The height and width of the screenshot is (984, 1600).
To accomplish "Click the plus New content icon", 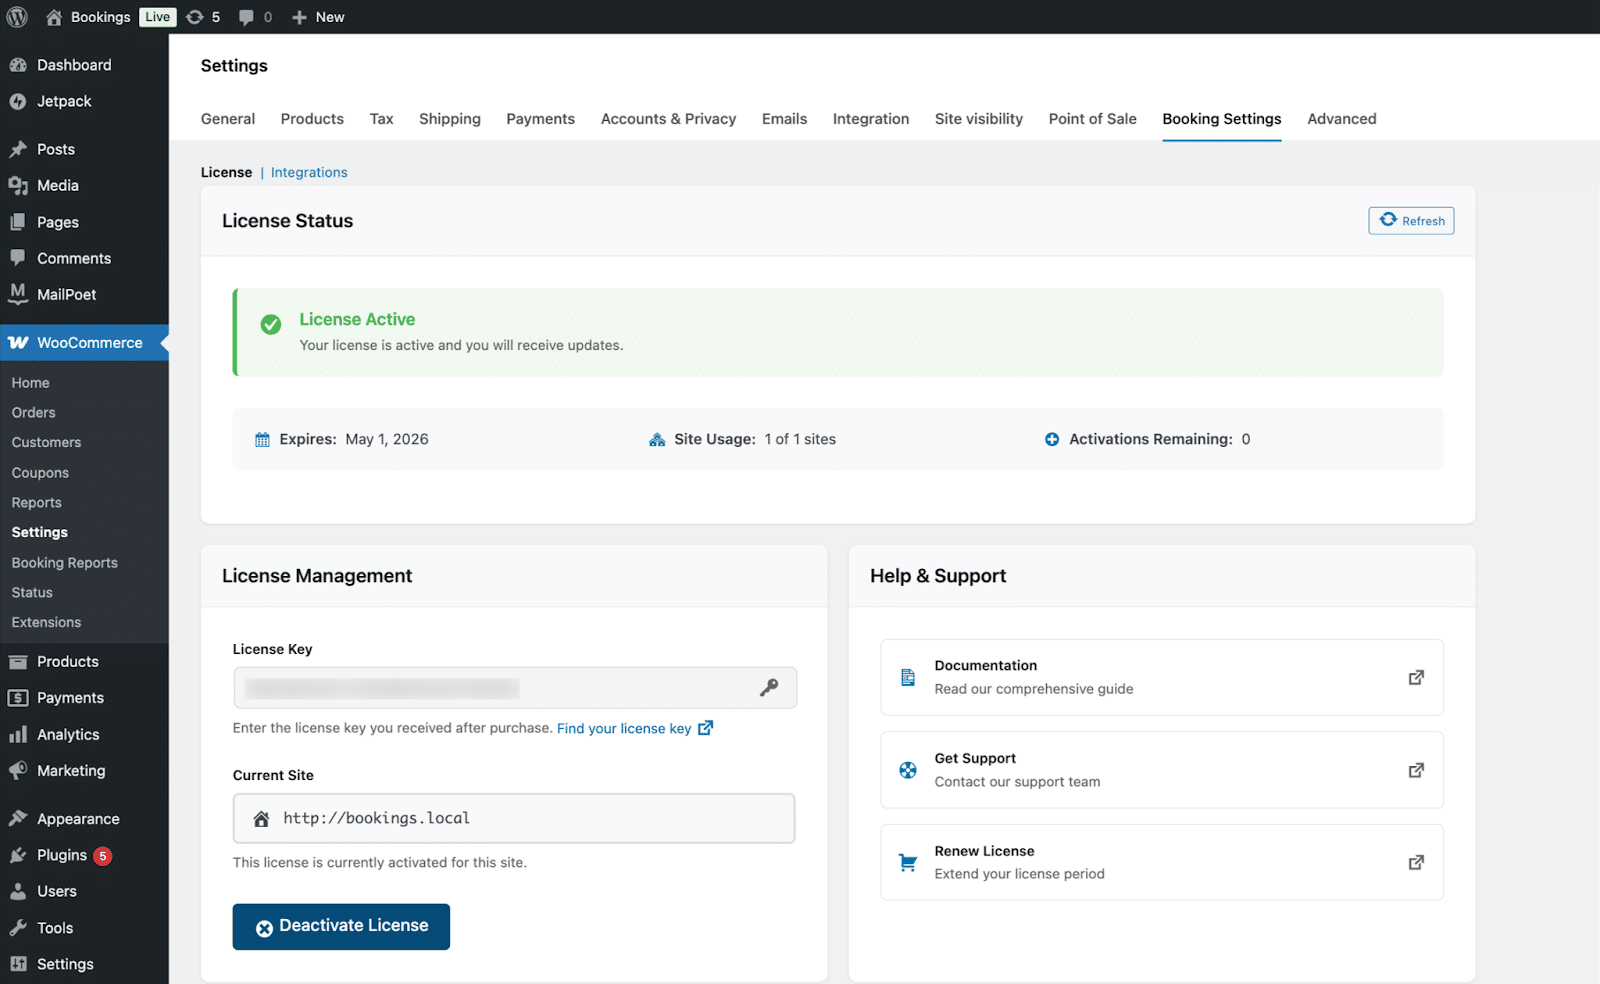I will click(299, 17).
